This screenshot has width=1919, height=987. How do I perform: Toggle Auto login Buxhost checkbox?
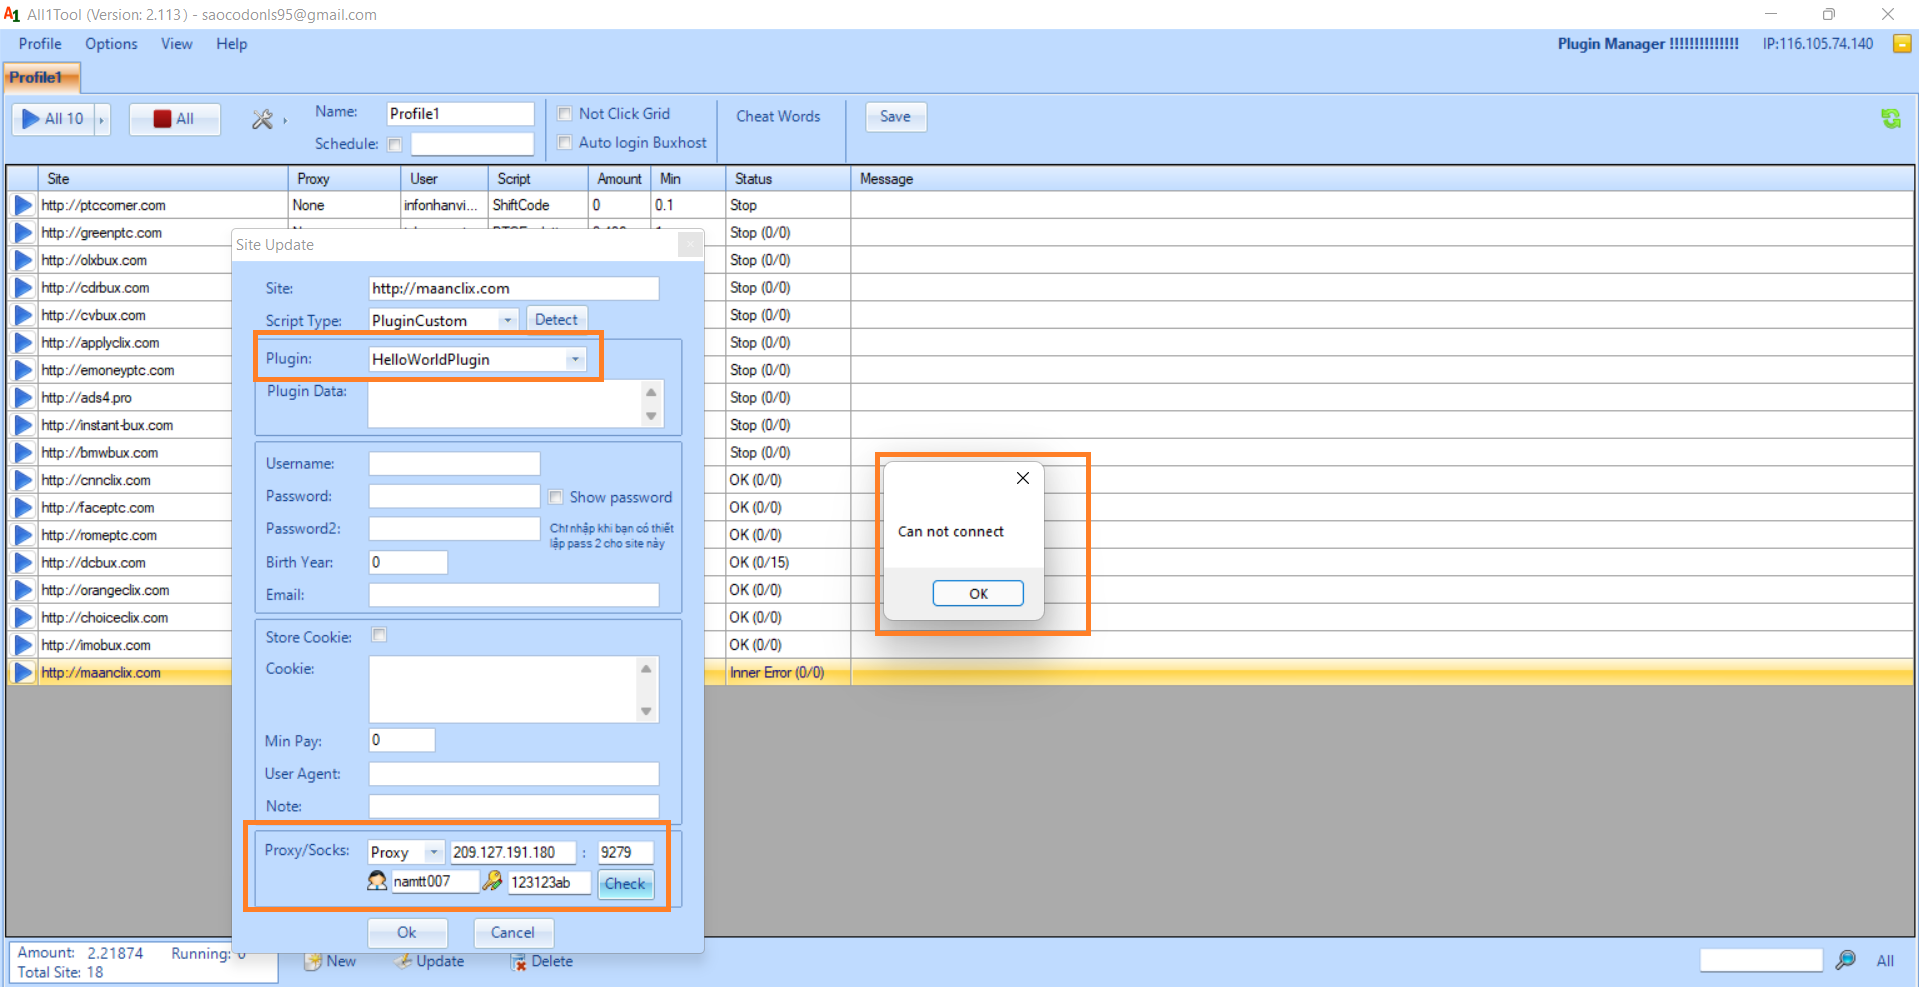pyautogui.click(x=565, y=143)
